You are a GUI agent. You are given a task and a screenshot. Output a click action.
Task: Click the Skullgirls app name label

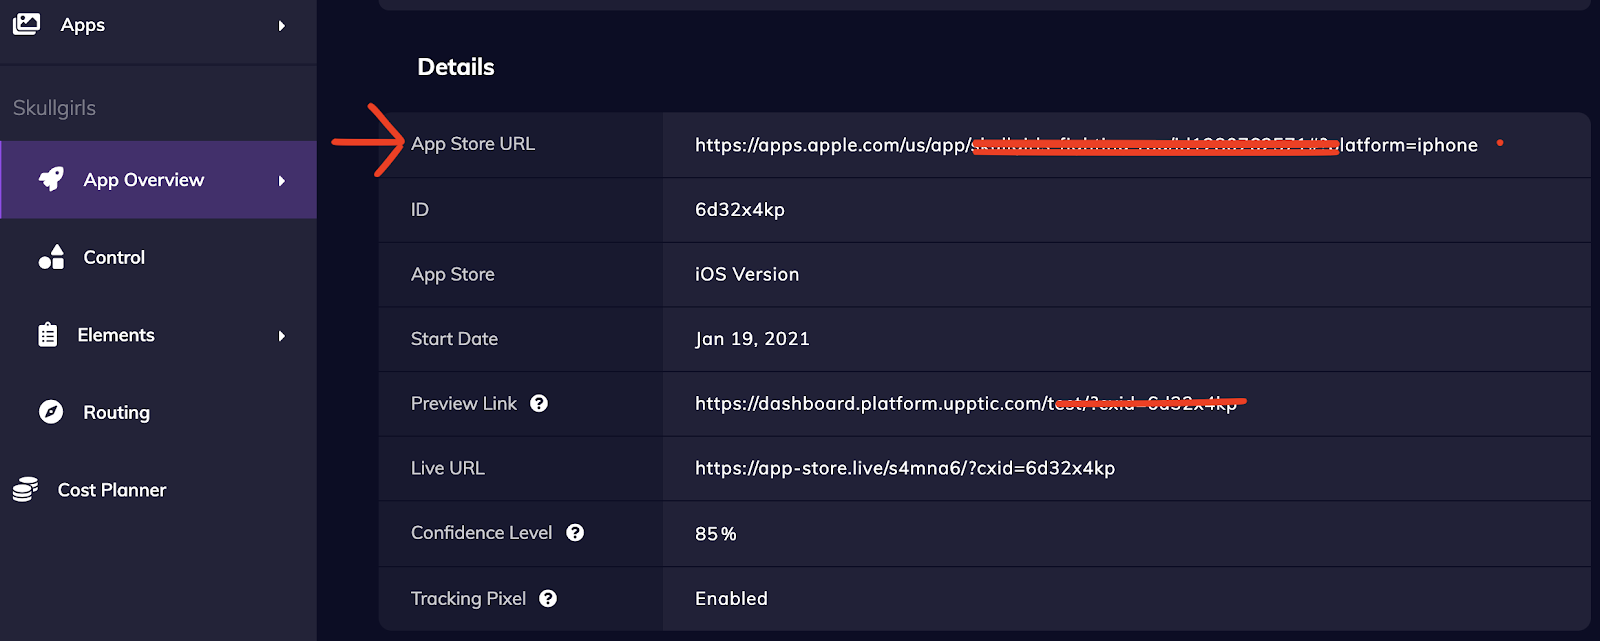[x=54, y=108]
